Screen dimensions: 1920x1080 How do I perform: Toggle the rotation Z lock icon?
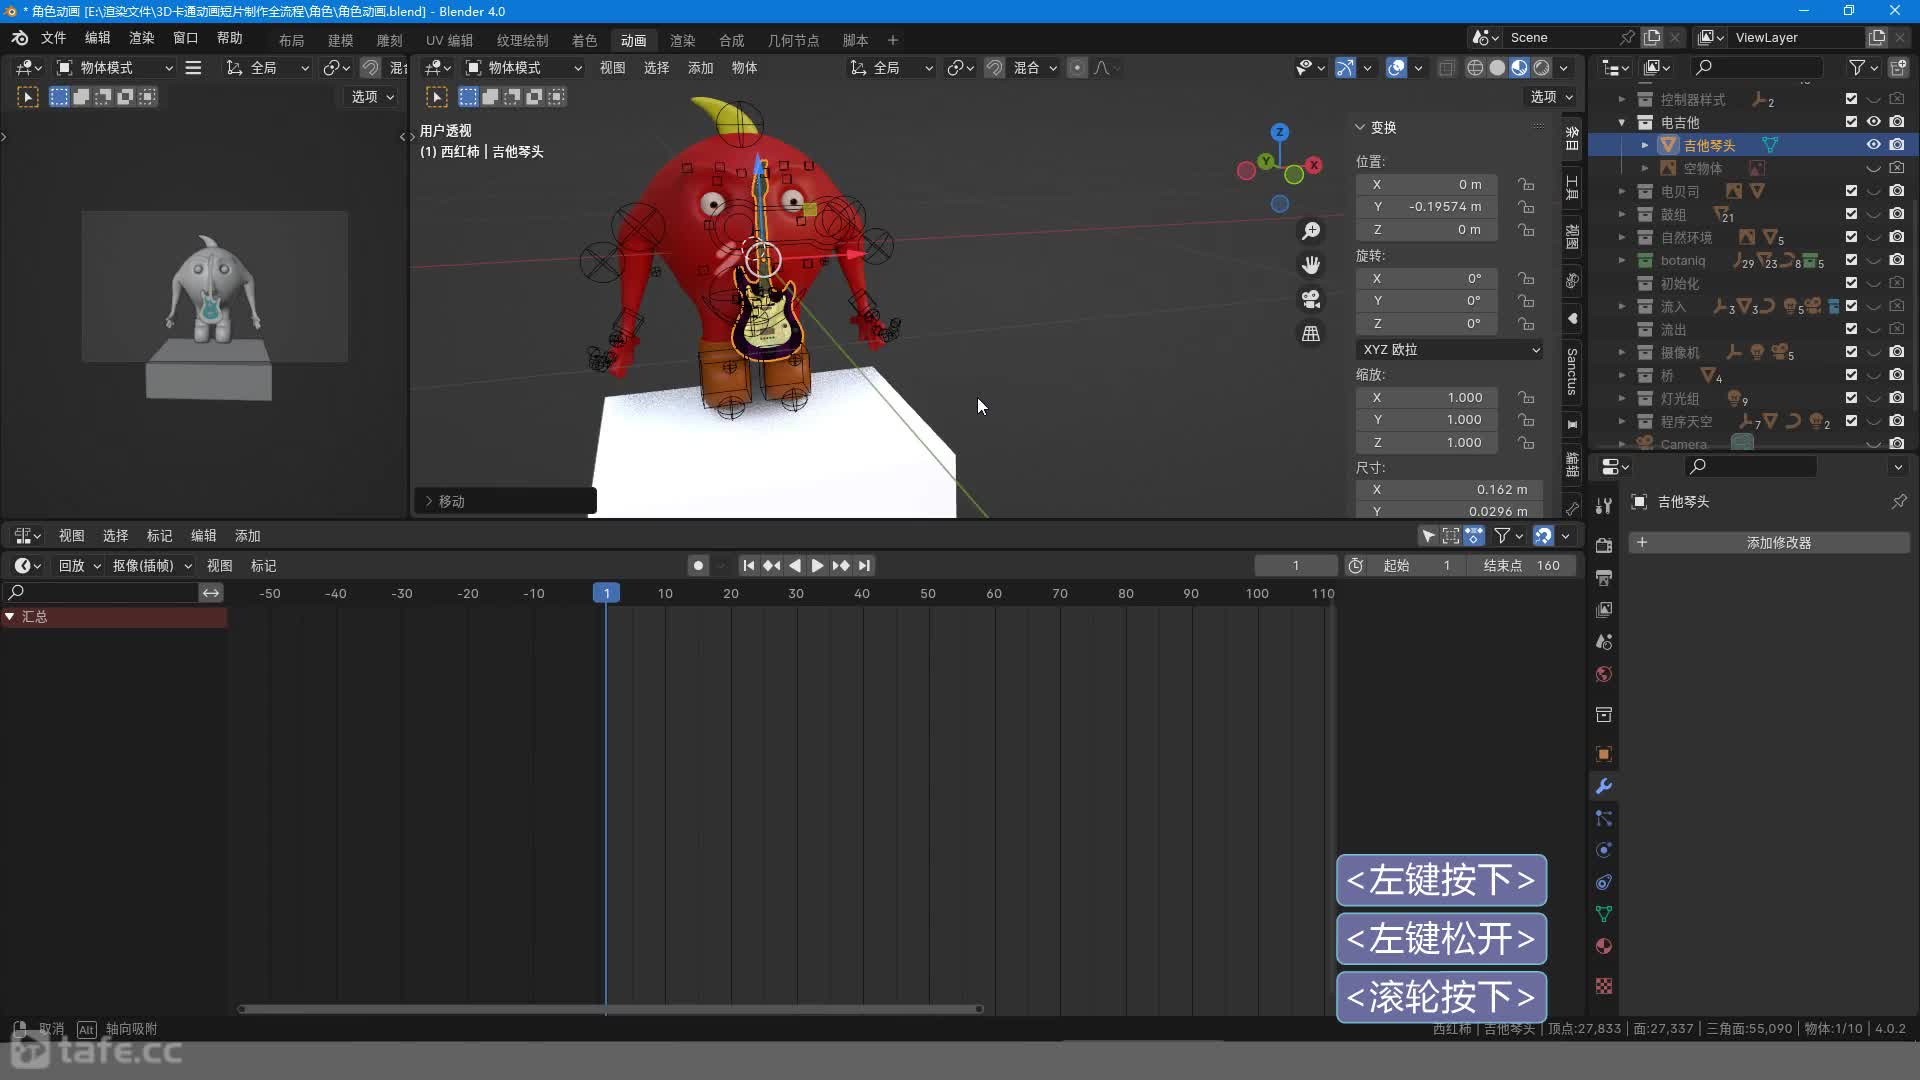[1526, 324]
